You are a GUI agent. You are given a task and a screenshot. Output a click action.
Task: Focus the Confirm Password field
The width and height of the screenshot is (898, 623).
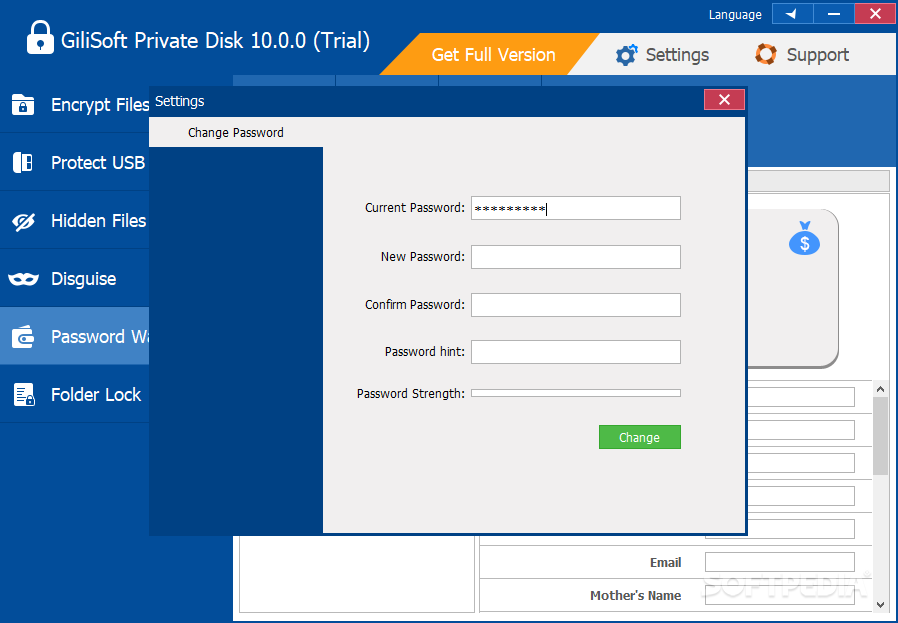click(576, 305)
